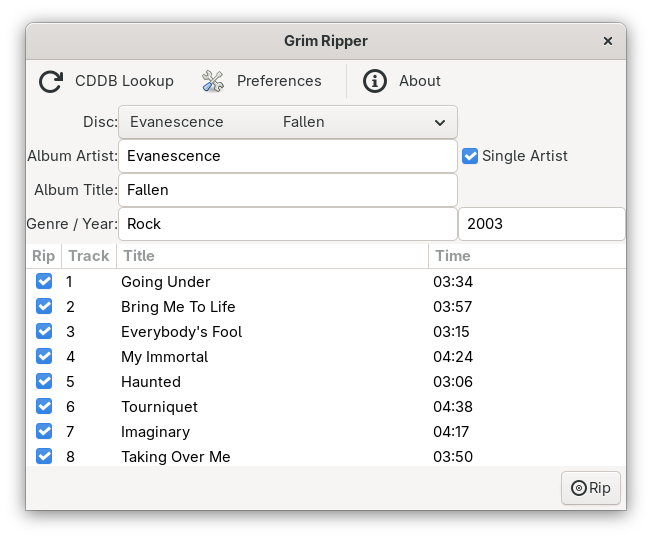Select the Imaginary title
The width and height of the screenshot is (652, 539).
click(x=156, y=431)
